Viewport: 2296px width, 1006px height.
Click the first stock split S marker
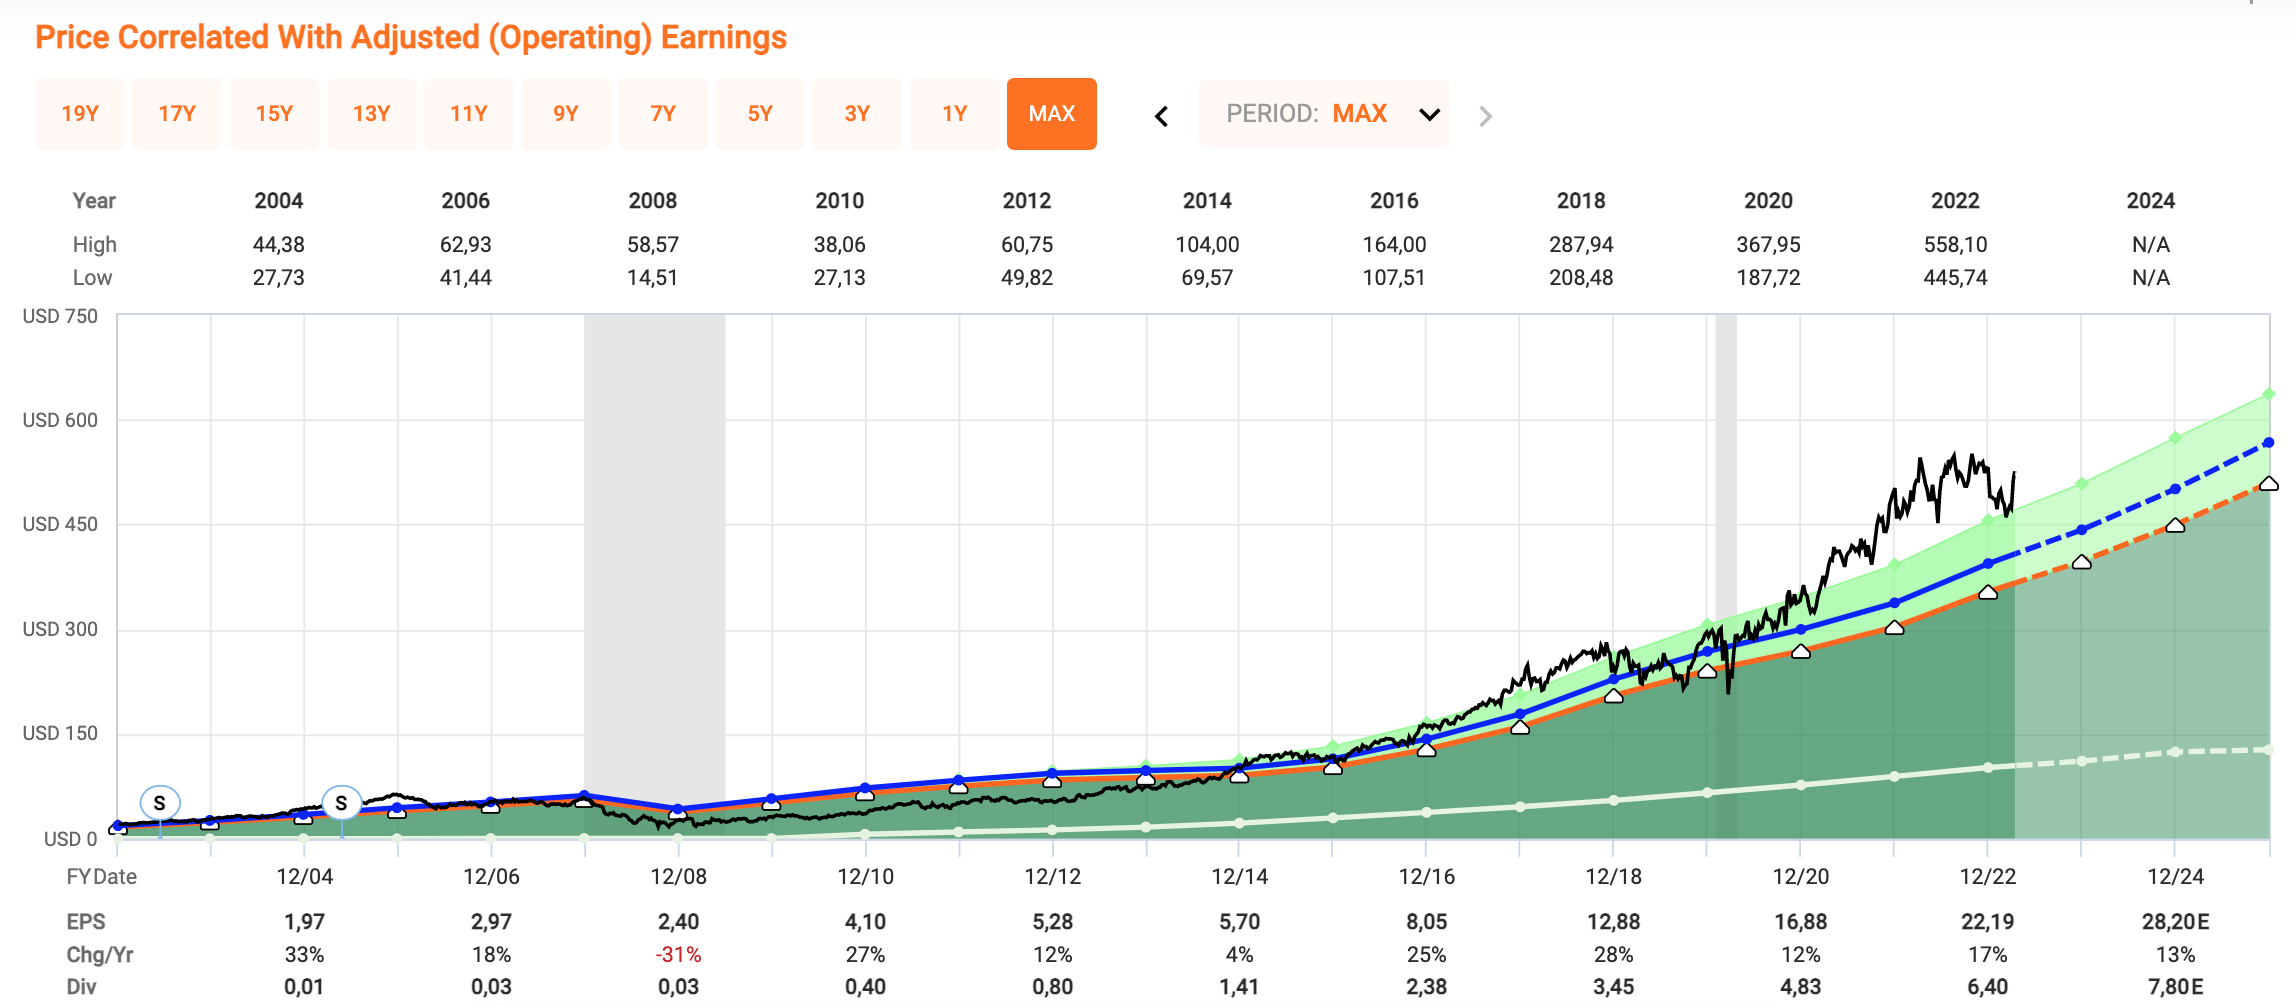(160, 802)
